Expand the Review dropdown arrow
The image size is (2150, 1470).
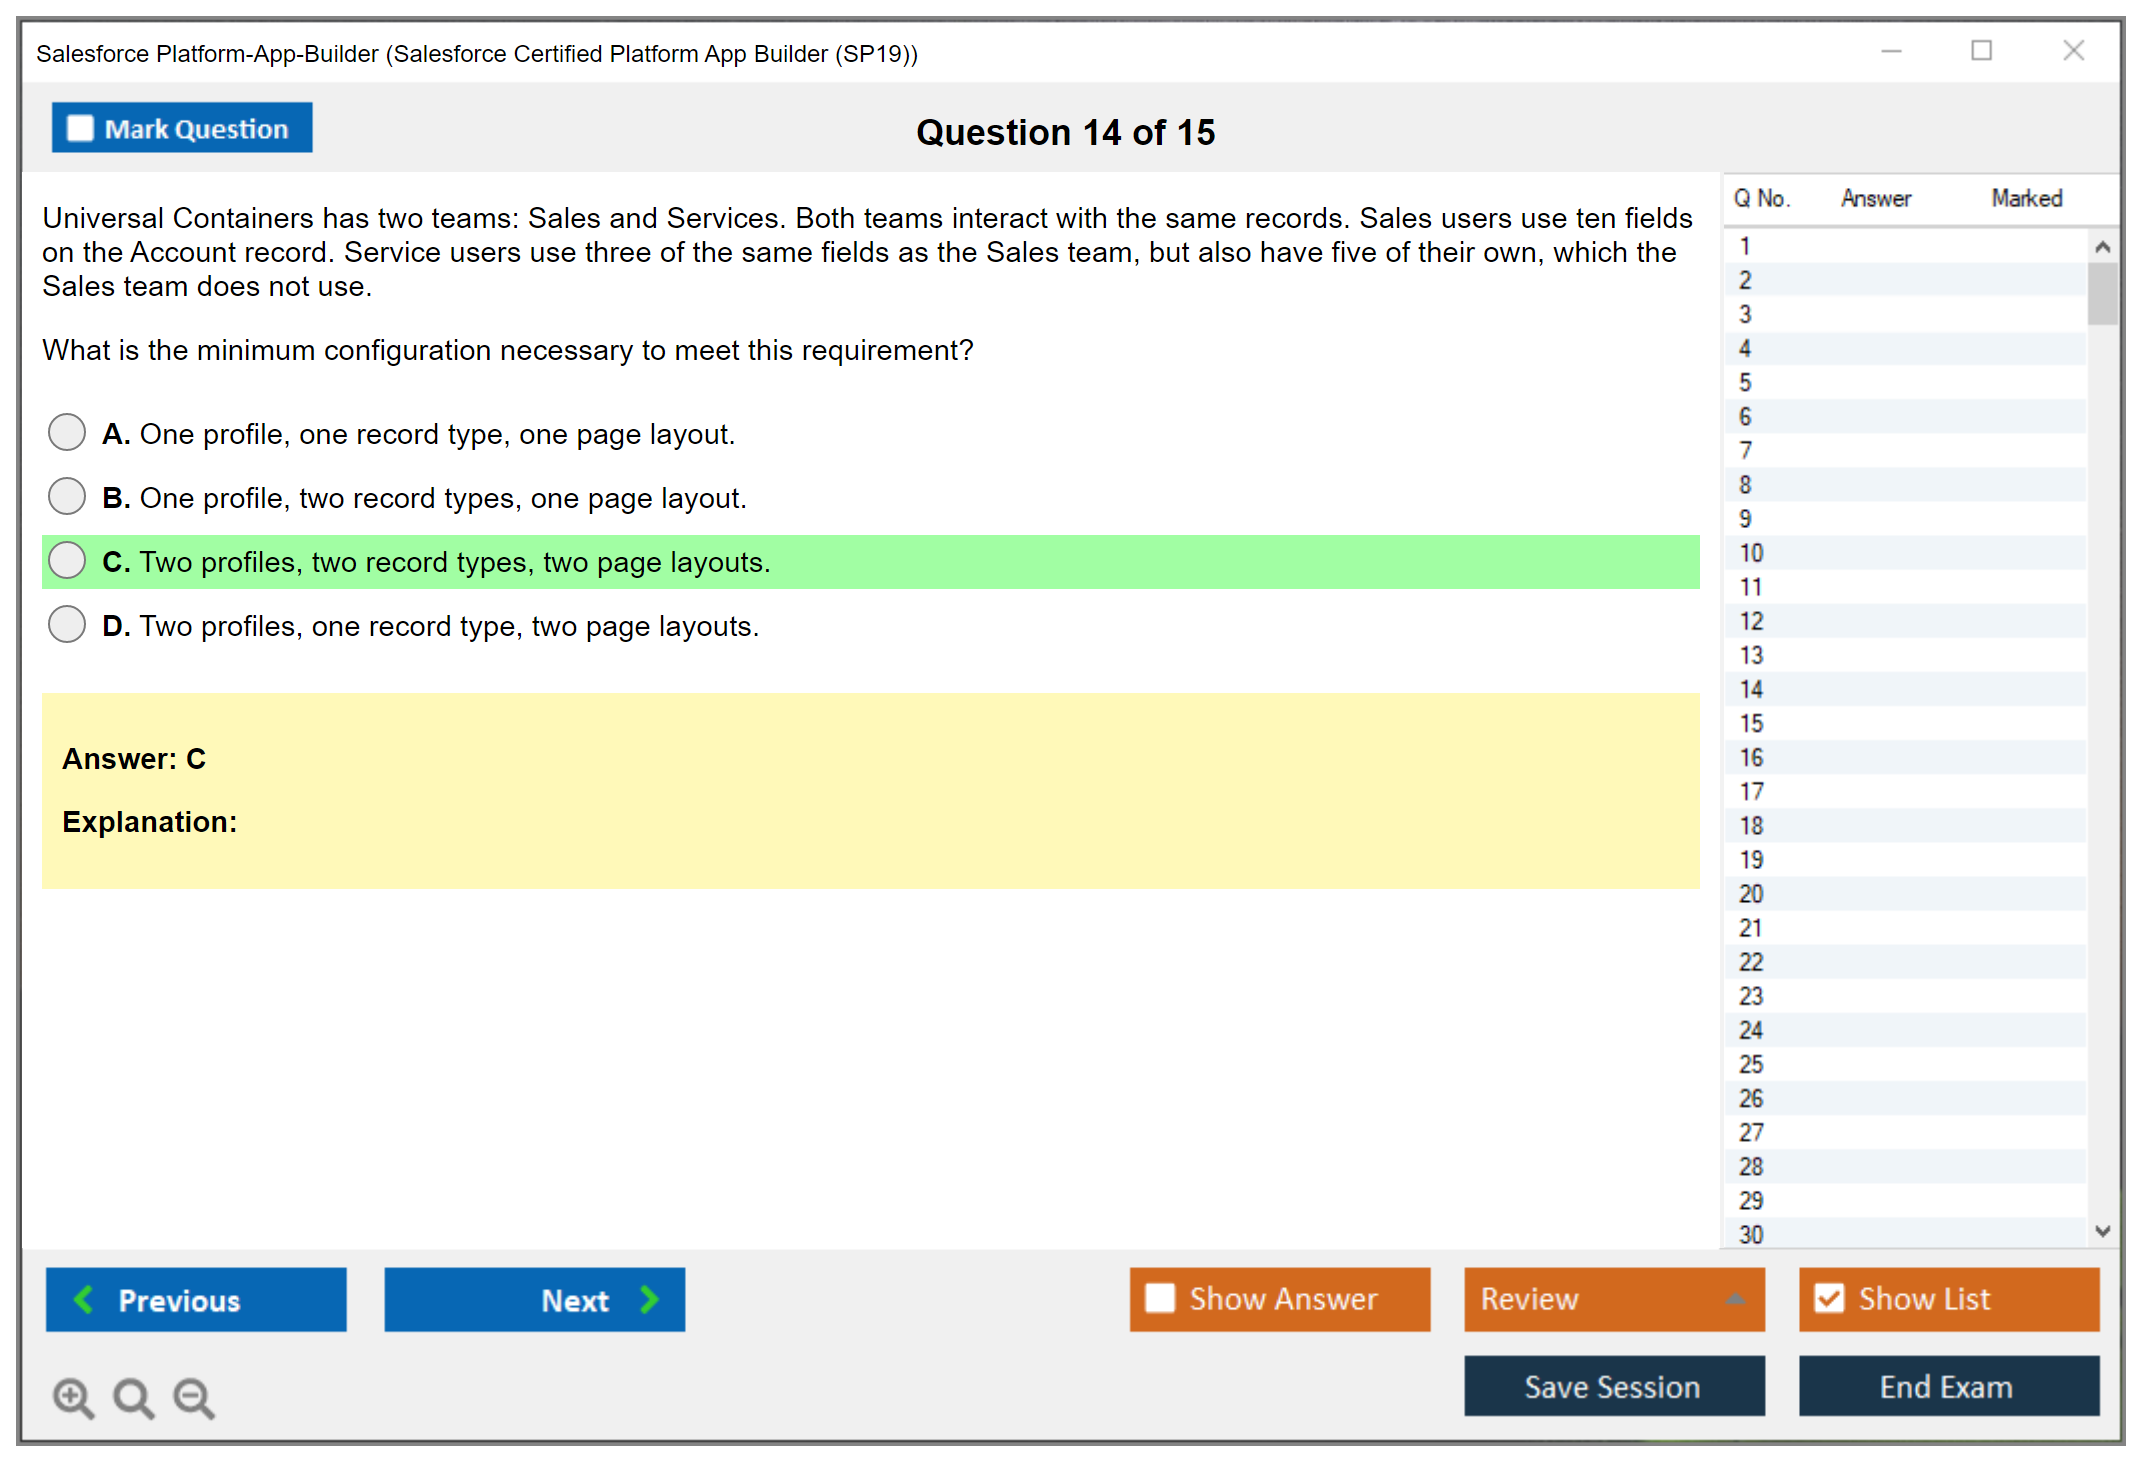(x=1735, y=1299)
